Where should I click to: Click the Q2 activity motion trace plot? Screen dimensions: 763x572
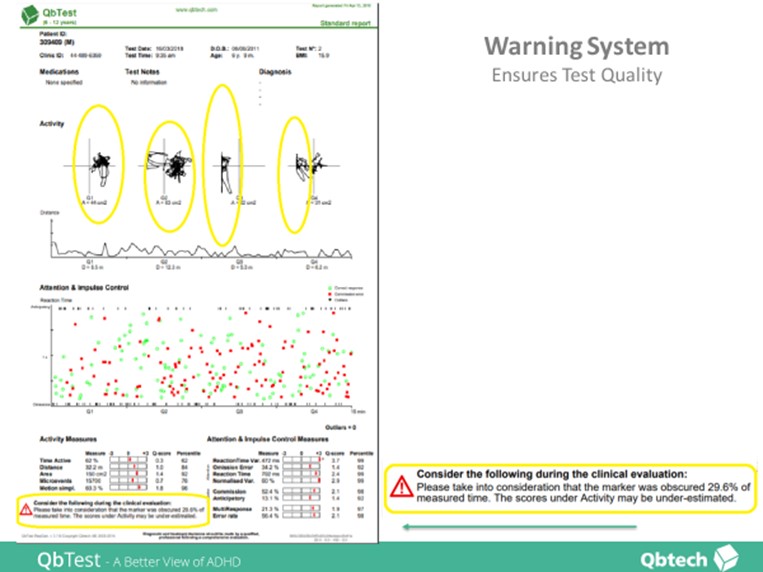pos(164,168)
